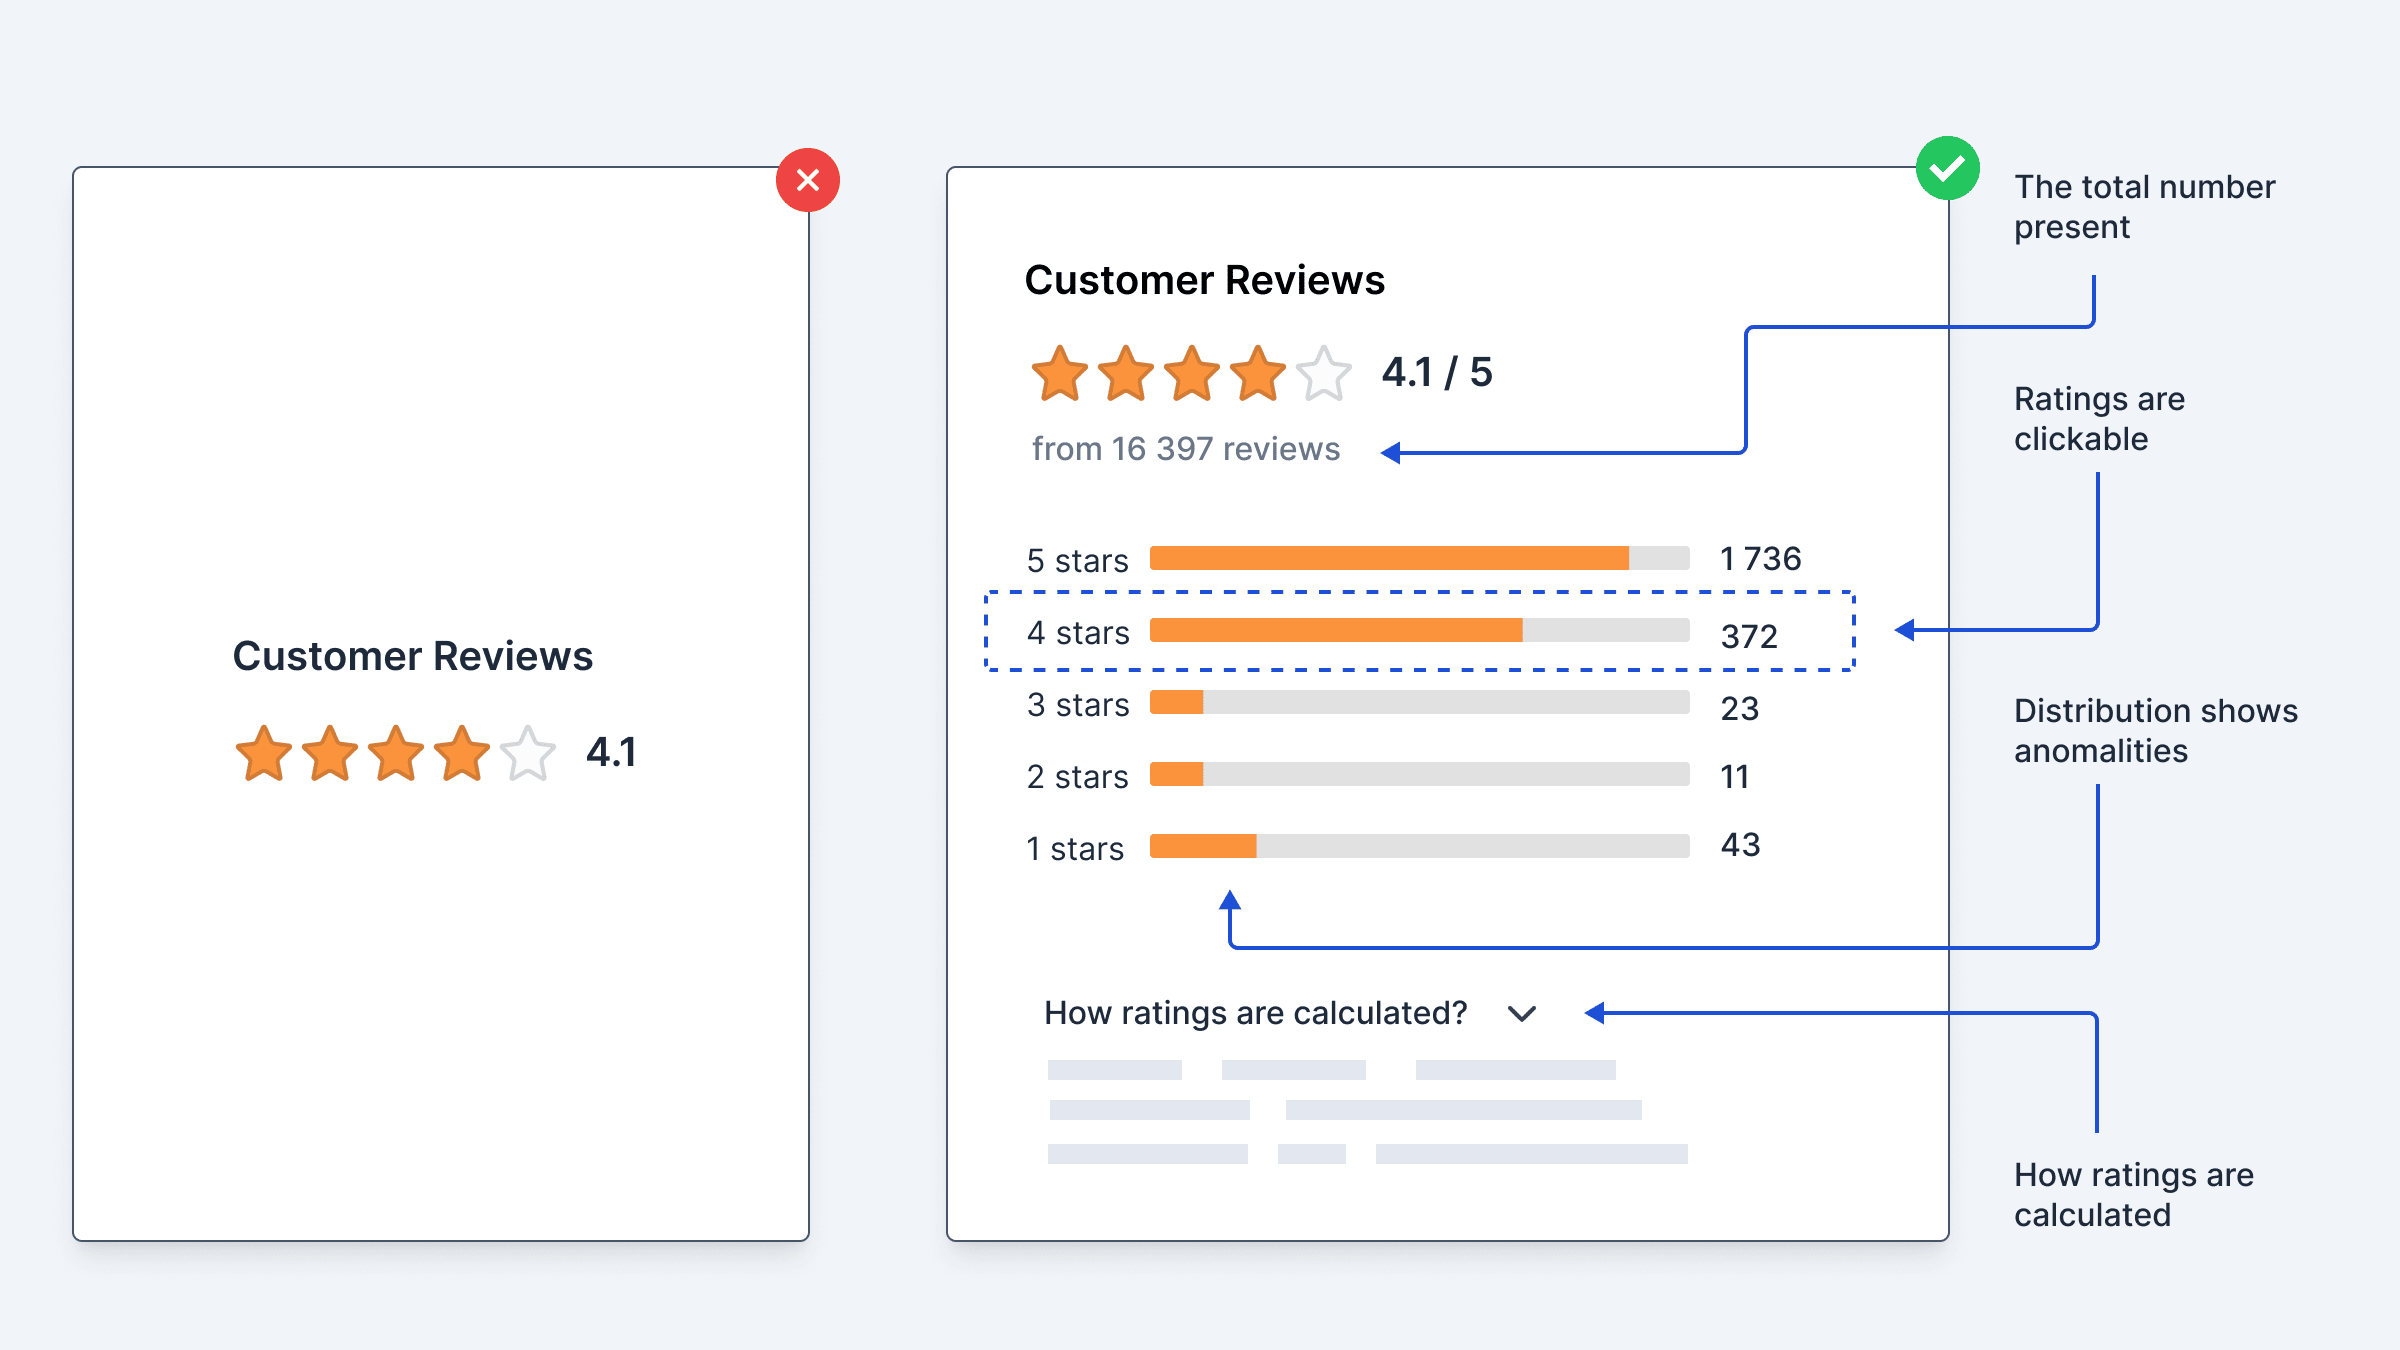
Task: Click the fourth orange star in left card
Action: [462, 754]
